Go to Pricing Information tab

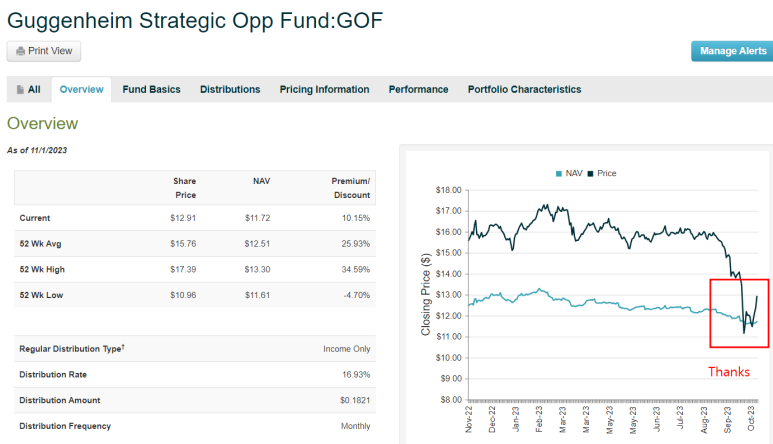pyautogui.click(x=324, y=90)
